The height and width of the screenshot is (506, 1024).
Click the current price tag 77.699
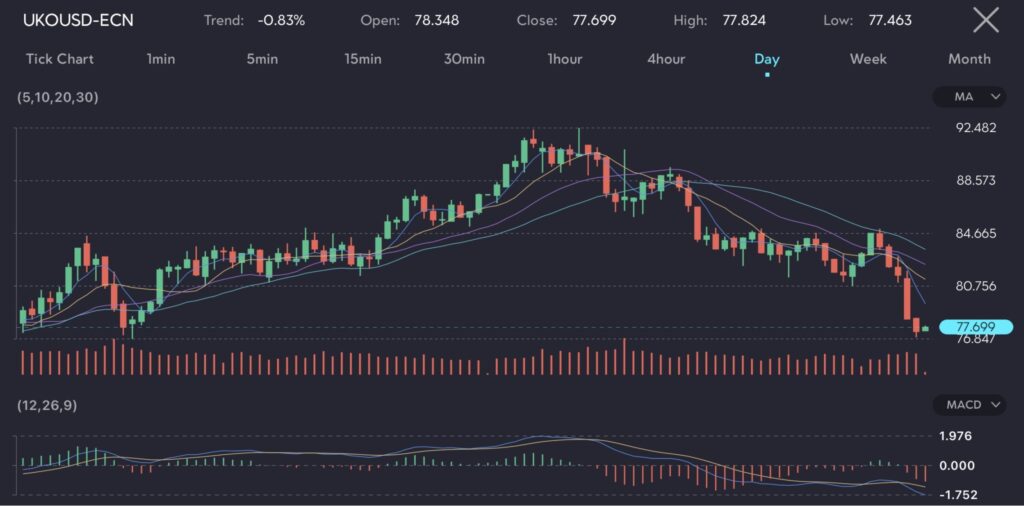pos(976,327)
